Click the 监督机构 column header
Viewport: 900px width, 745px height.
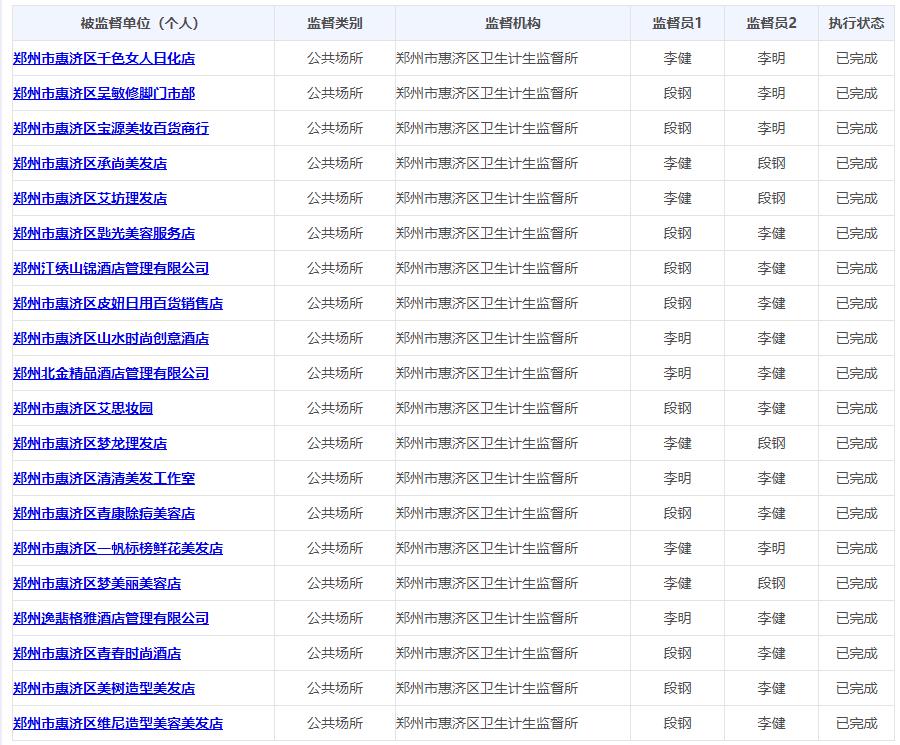click(x=513, y=23)
